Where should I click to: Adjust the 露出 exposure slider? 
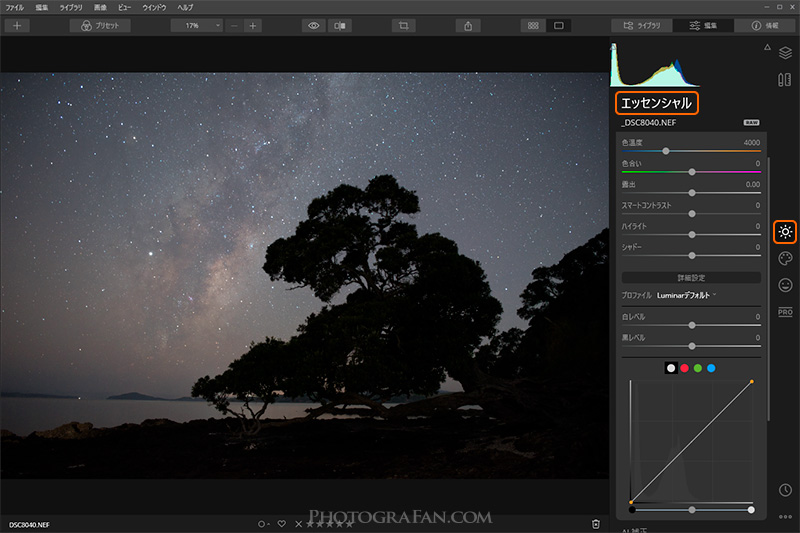coord(691,193)
